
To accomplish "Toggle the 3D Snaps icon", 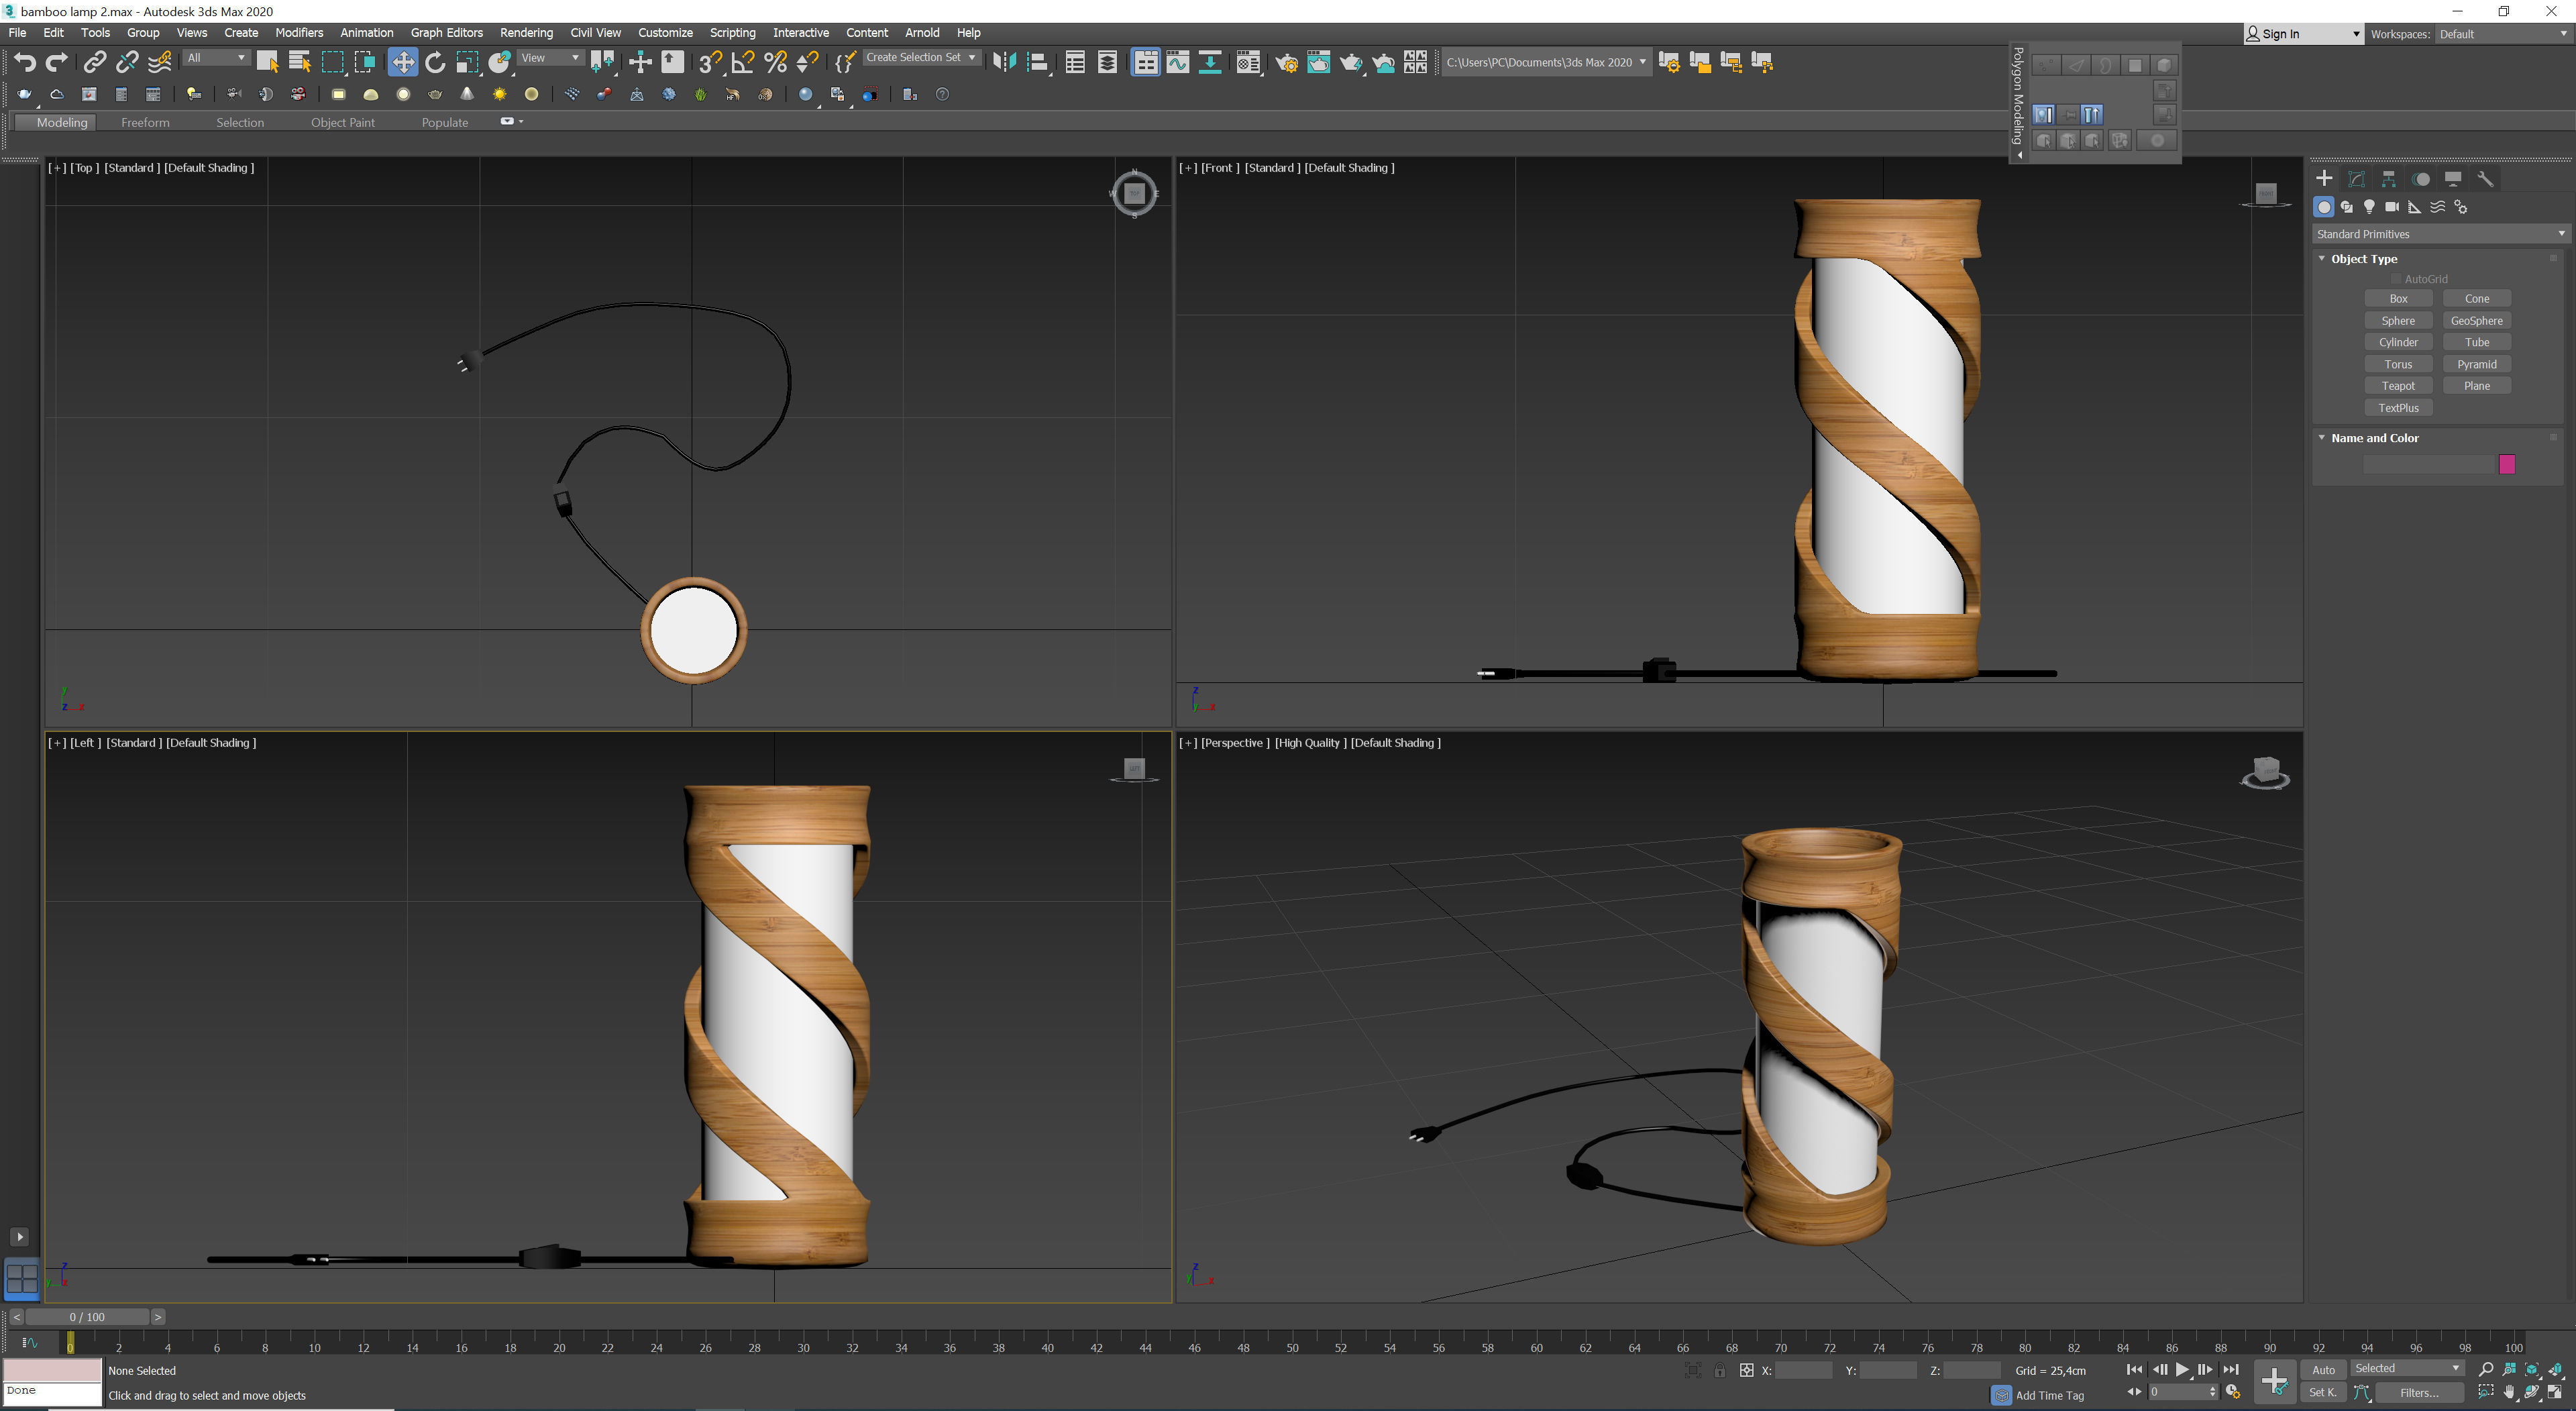I will click(x=710, y=62).
